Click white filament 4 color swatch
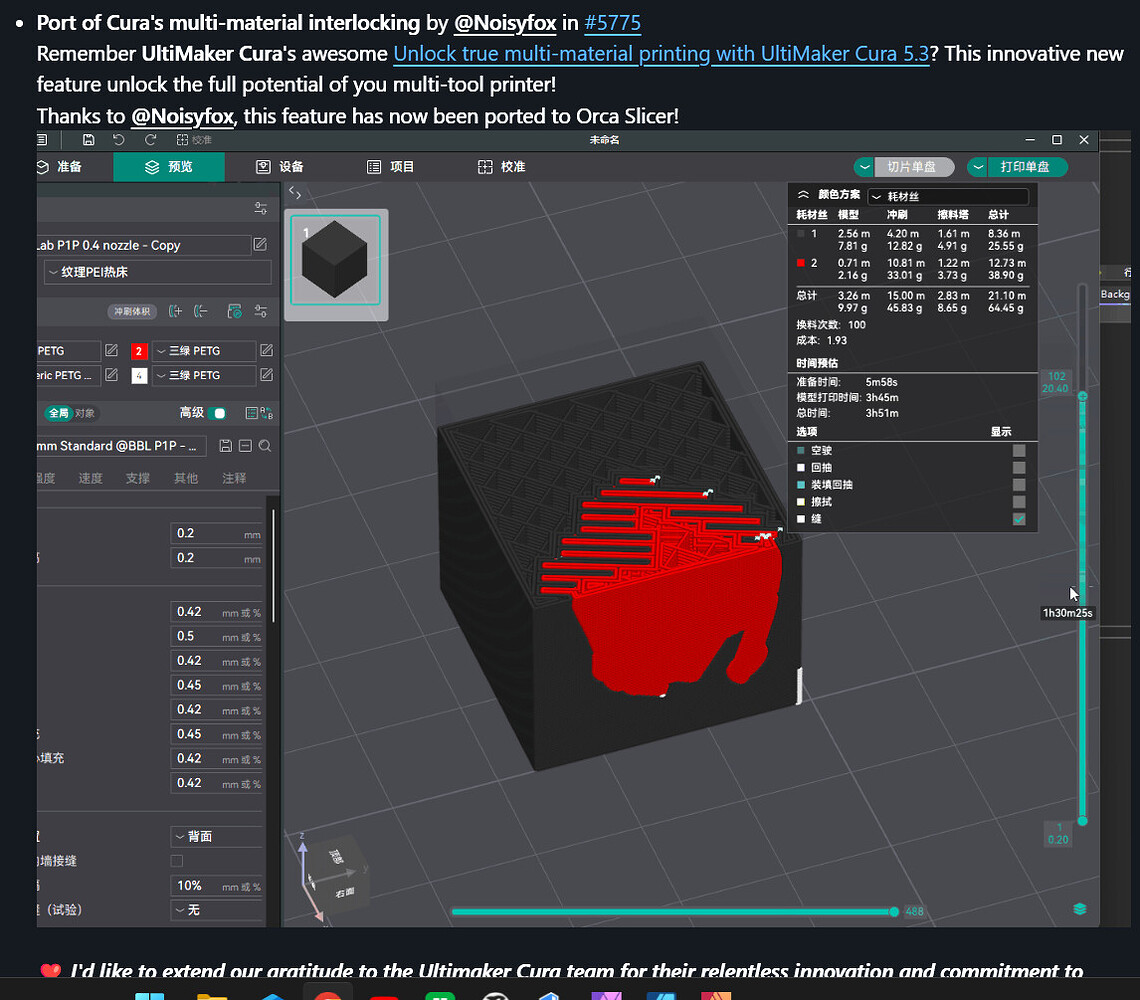Screen dimensions: 1140x1000 tap(138, 376)
